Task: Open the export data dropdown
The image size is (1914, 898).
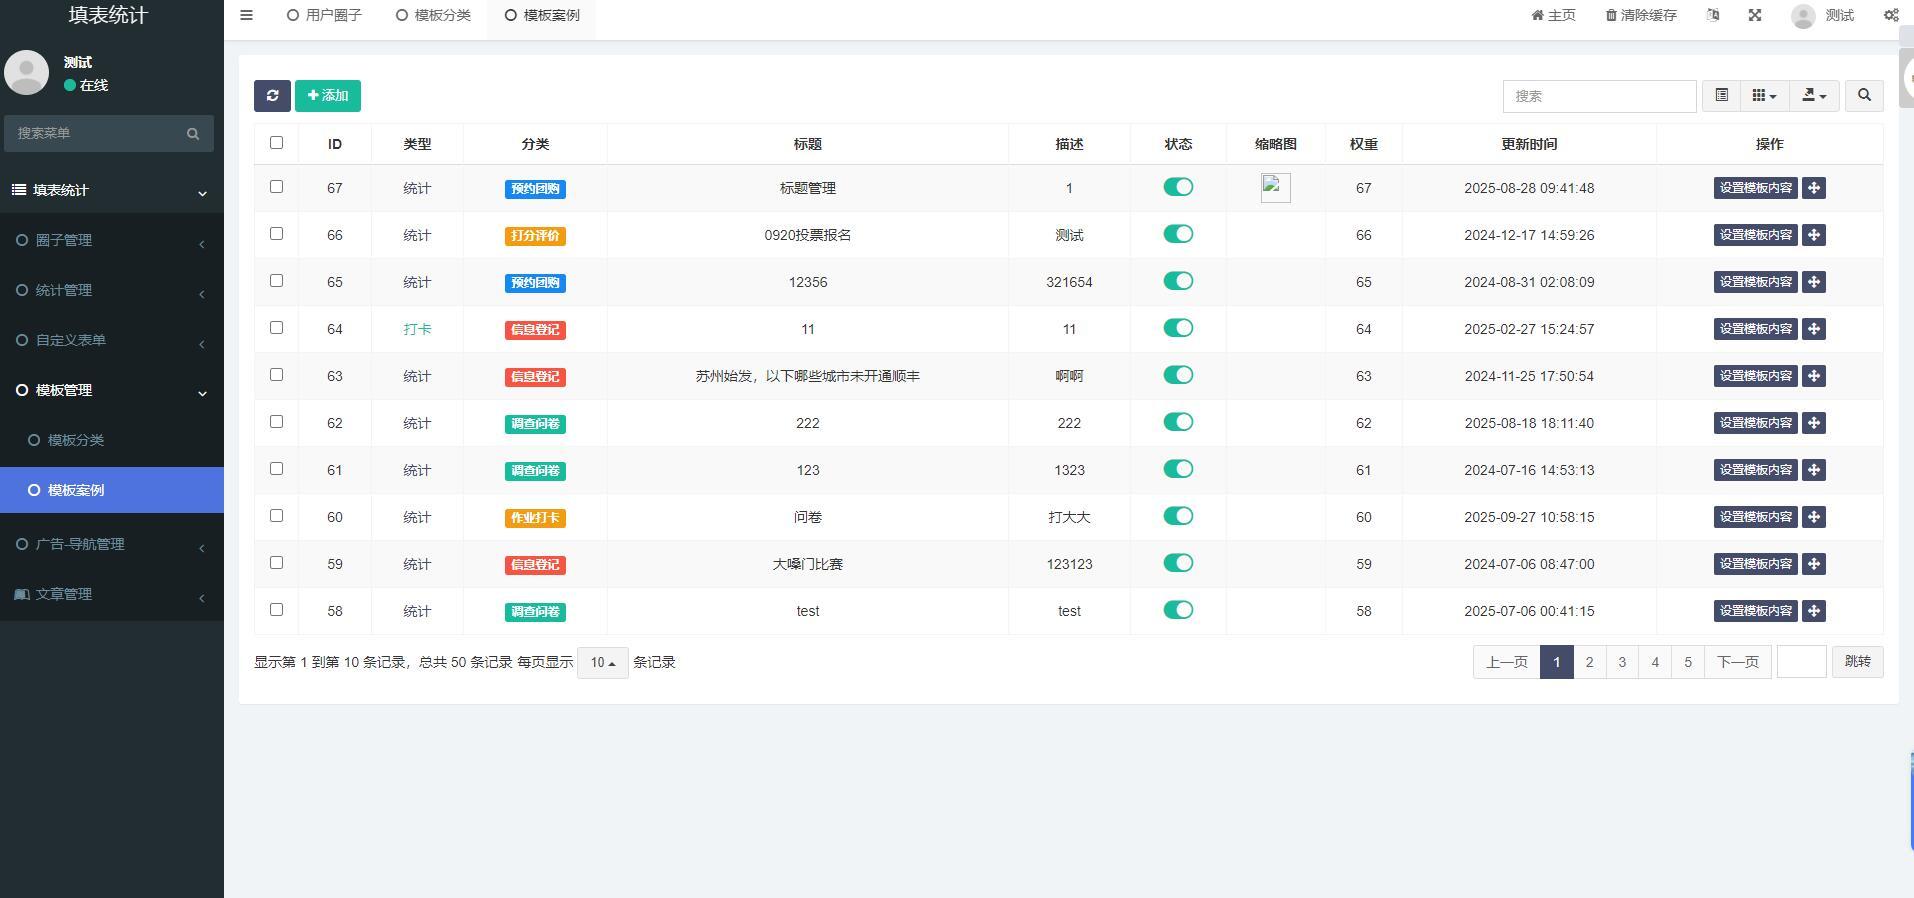Action: click(x=1813, y=96)
